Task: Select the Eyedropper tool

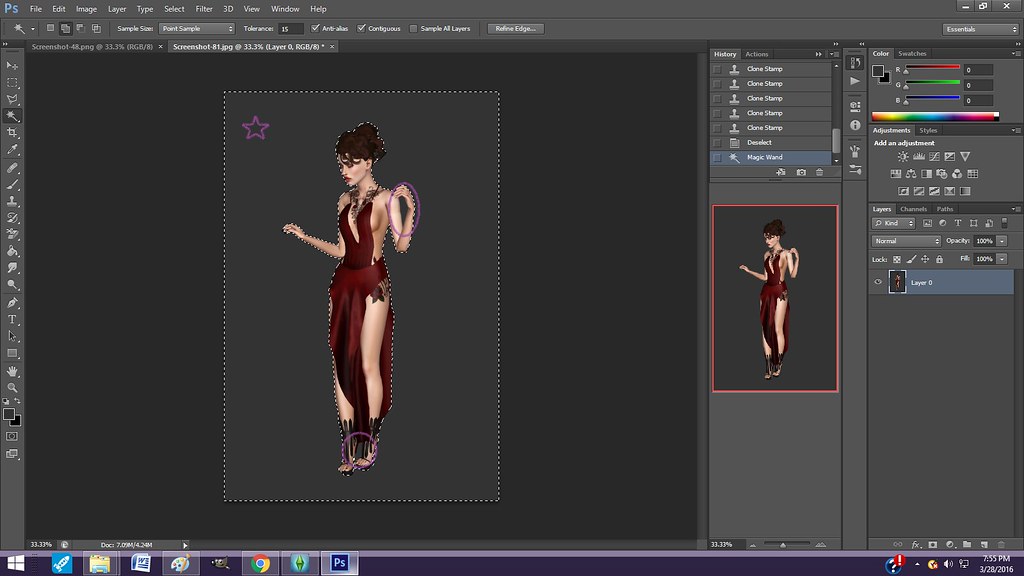Action: click(13, 149)
